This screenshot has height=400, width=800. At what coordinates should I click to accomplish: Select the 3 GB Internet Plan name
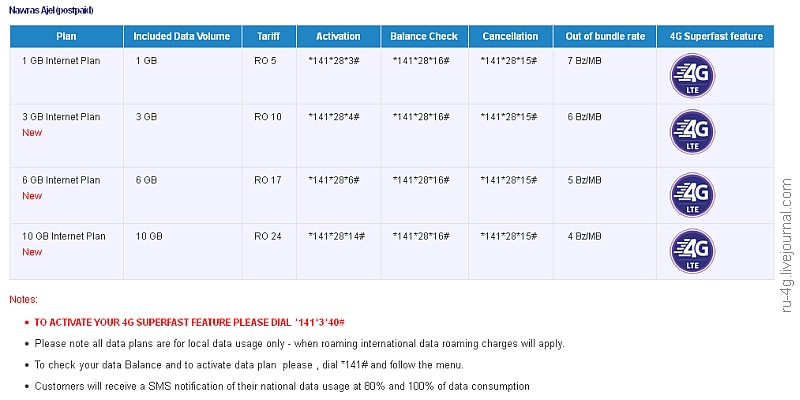pyautogui.click(x=62, y=117)
